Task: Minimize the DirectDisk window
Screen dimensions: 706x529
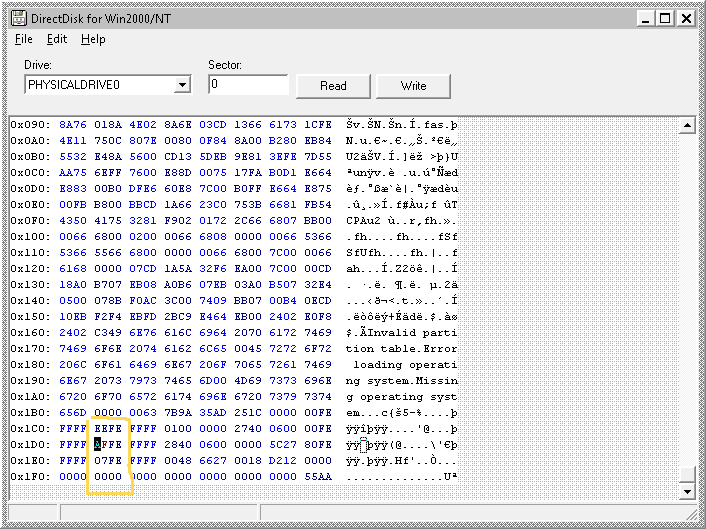Action: coord(646,18)
